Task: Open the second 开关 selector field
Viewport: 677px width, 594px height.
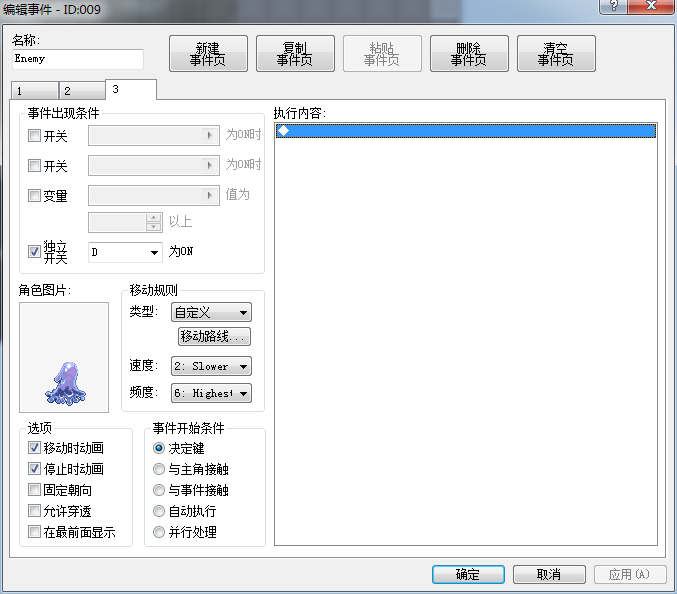Action: [154, 165]
